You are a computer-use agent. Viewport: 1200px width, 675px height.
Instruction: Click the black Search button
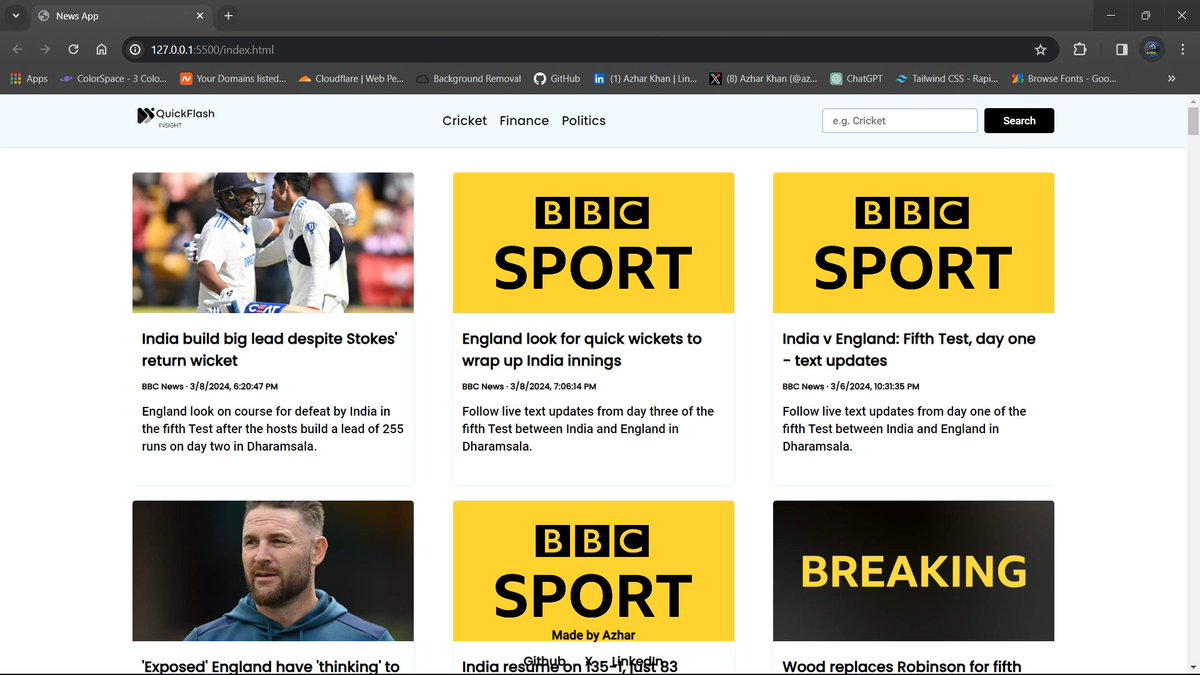tap(1019, 121)
